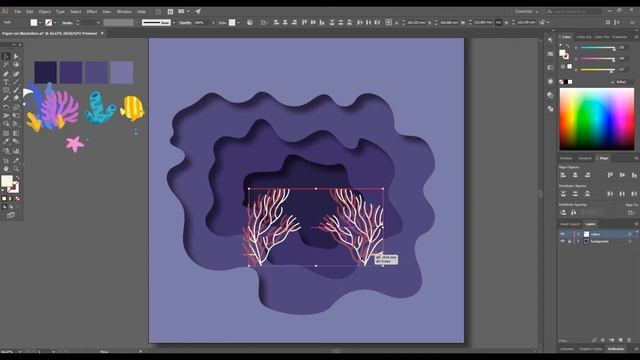This screenshot has height=360, width=640.
Task: Select the Direct Selection tool
Action: [16, 56]
